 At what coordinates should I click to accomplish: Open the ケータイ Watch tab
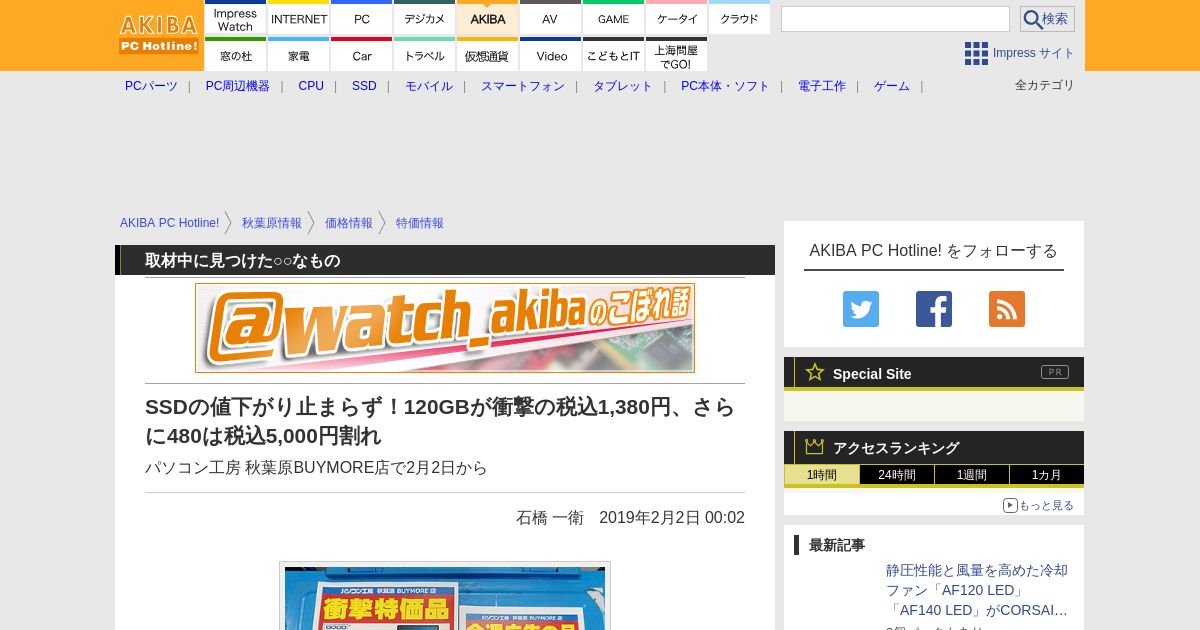(x=677, y=18)
